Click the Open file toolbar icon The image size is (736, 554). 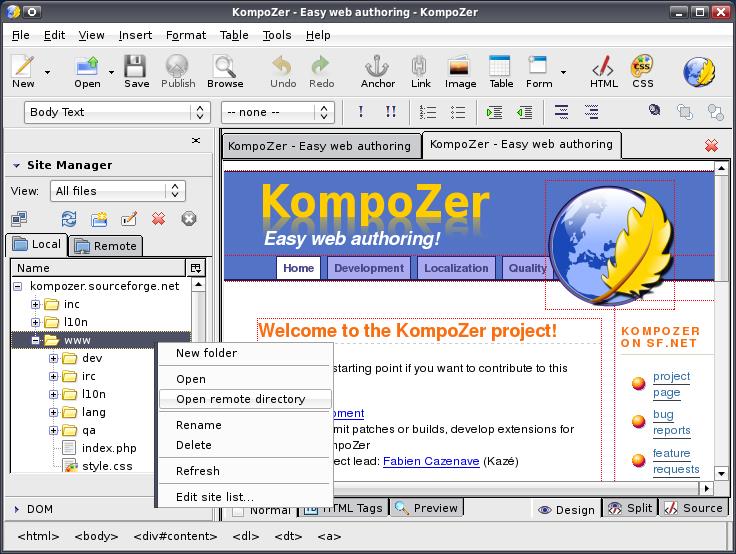pyautogui.click(x=87, y=71)
